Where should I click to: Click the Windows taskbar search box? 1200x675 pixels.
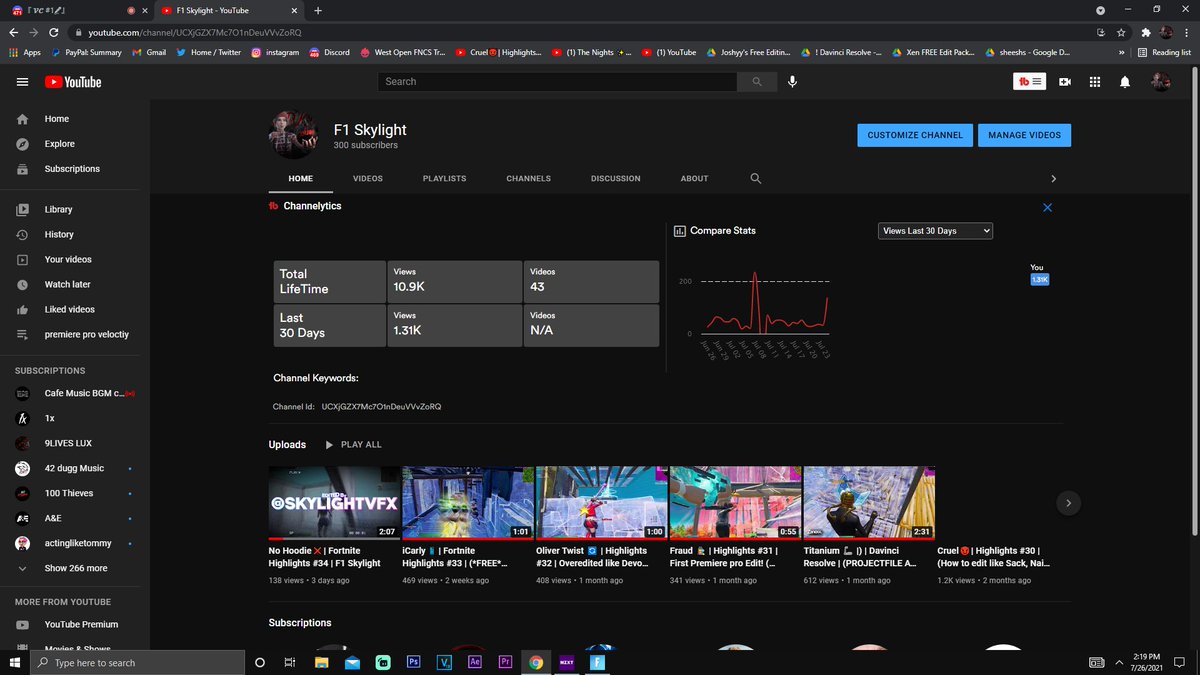tap(137, 662)
